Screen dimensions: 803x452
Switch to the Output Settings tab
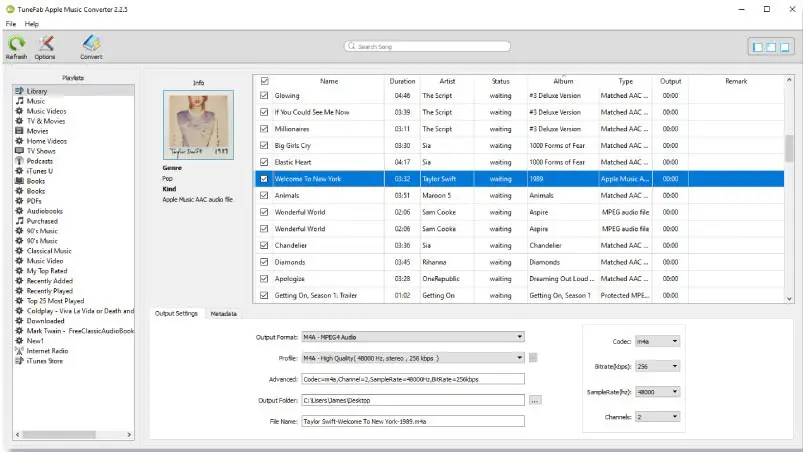click(176, 313)
